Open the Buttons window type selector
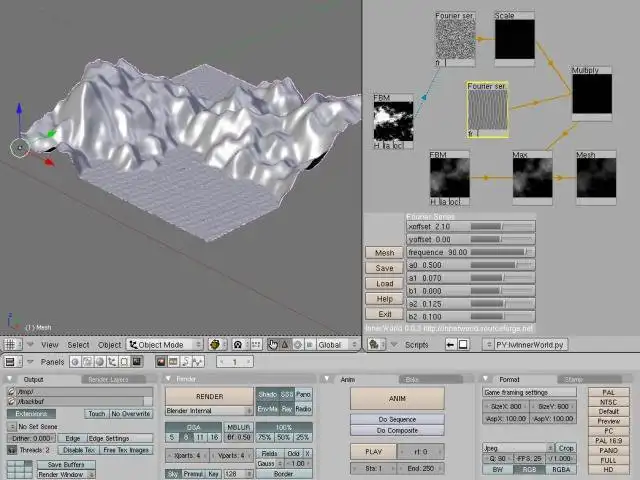 tap(12, 362)
